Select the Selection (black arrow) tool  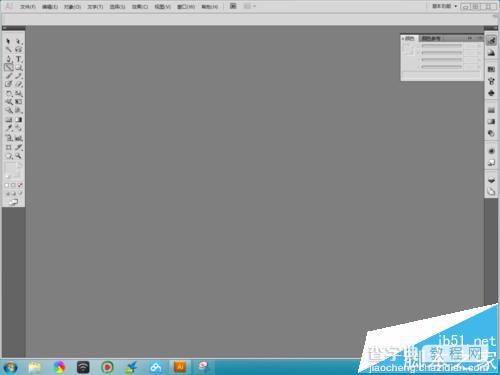point(9,41)
